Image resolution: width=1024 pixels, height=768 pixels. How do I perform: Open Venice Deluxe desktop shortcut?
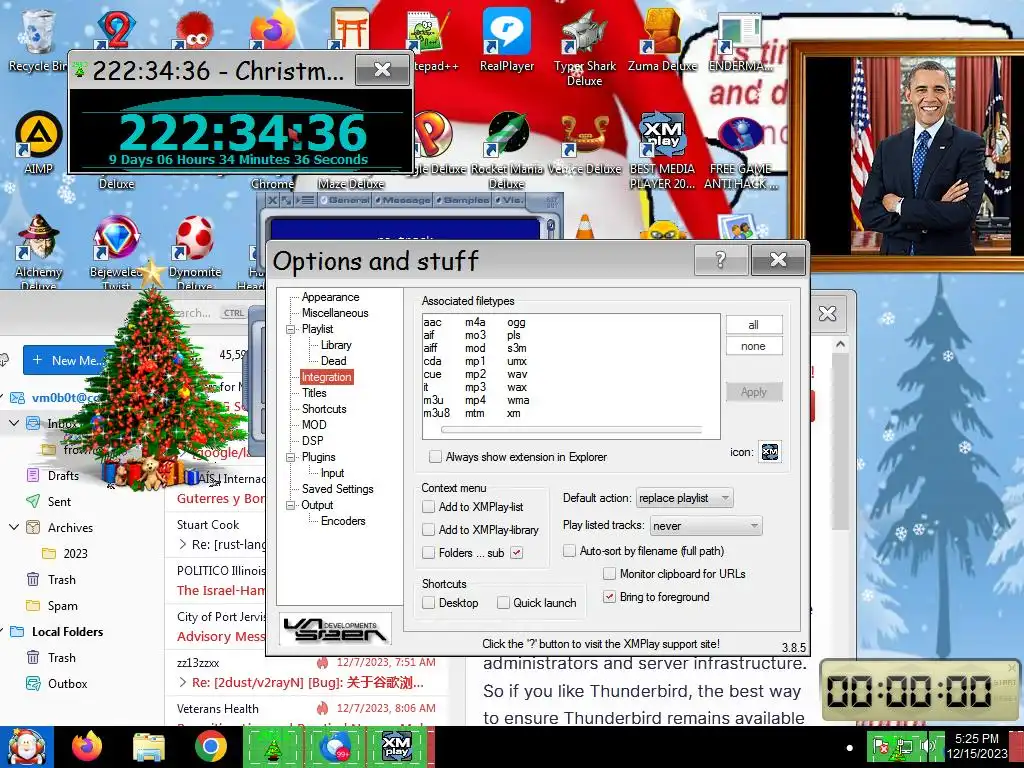584,145
